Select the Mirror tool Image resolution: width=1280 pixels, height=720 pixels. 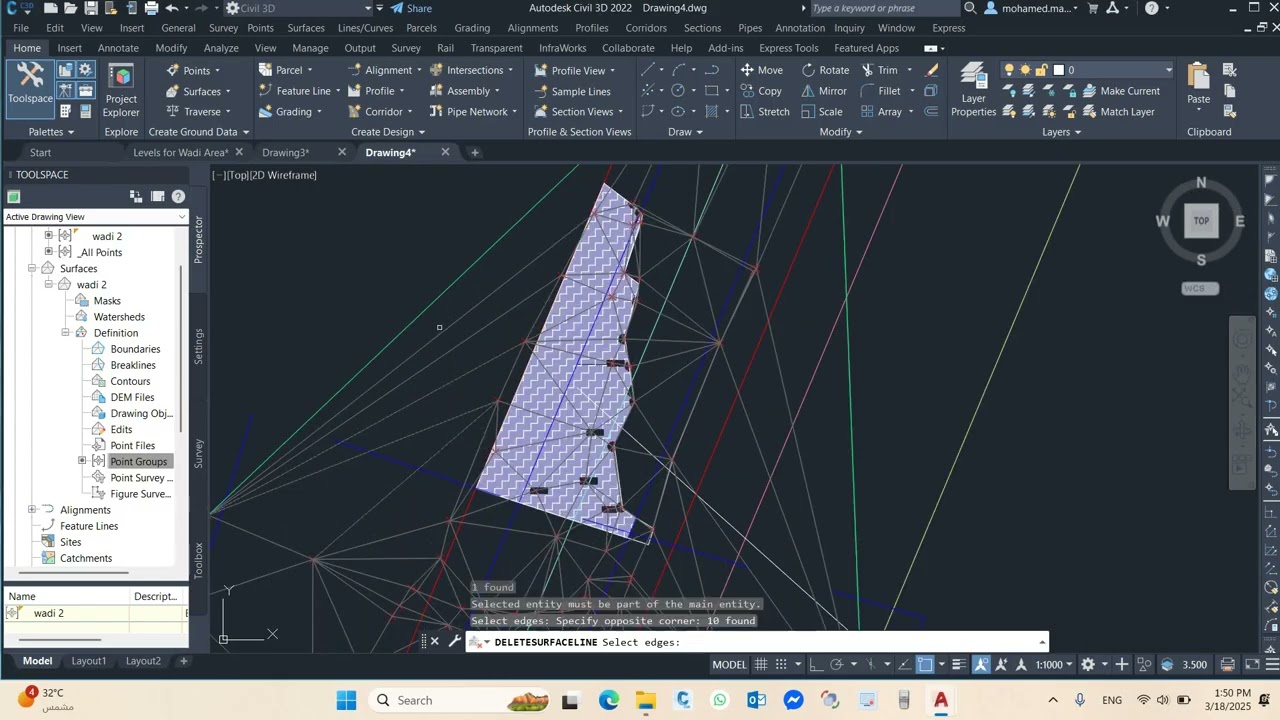[824, 91]
